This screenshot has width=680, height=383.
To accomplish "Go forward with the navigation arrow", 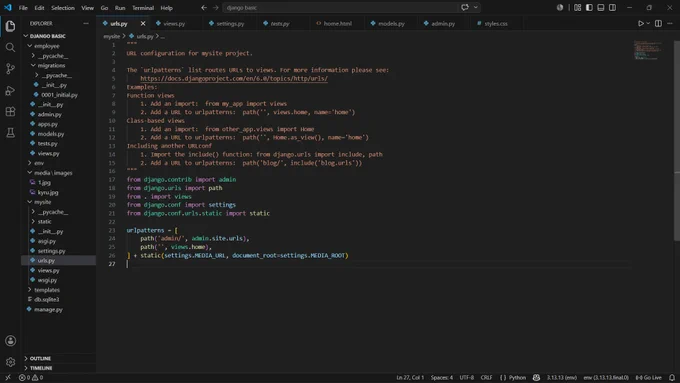I will (216, 7).
